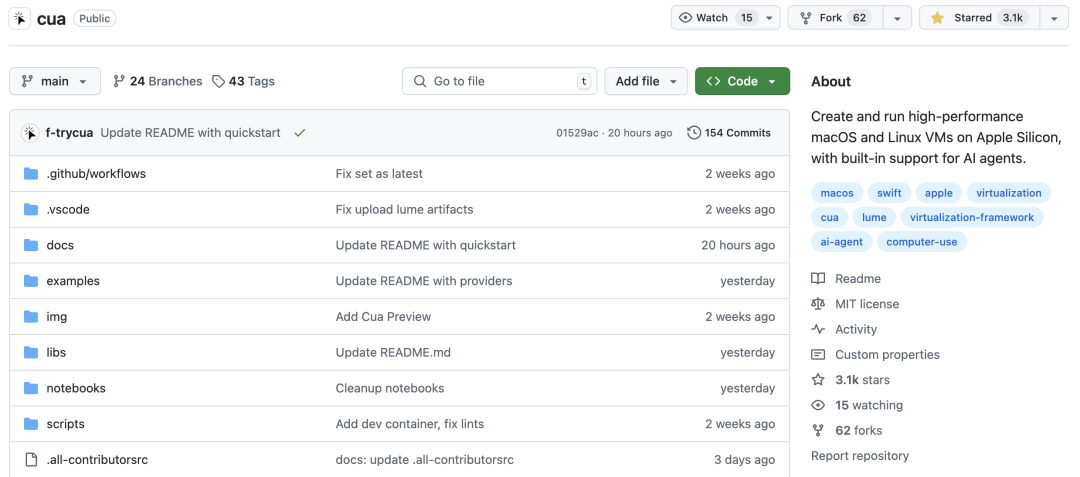The image size is (1080, 477).
Task: Open the examples folder name
Action: (73, 281)
